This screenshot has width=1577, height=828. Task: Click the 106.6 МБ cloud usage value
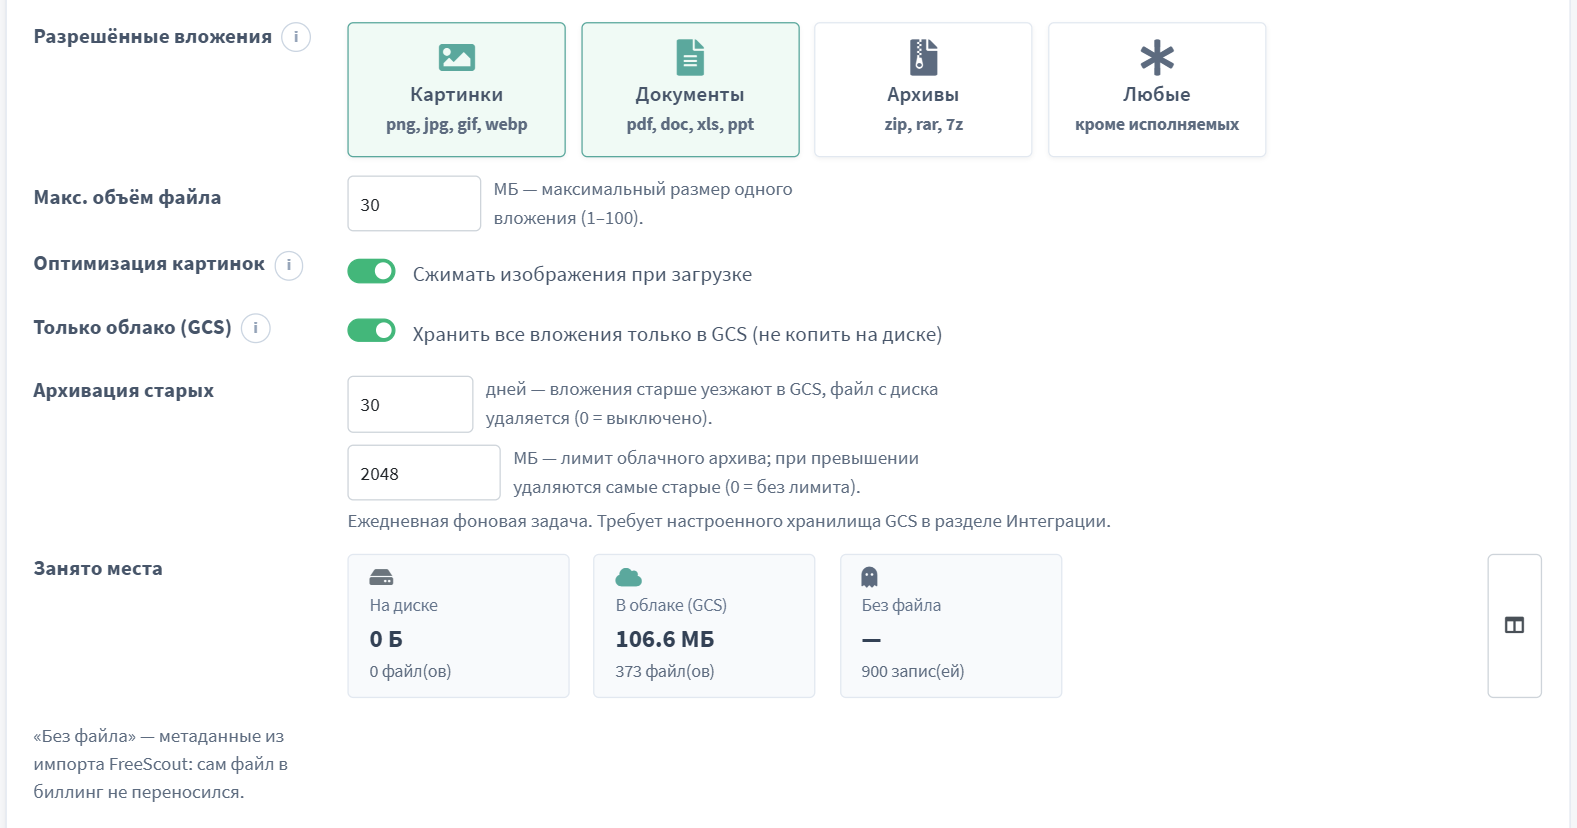coord(665,639)
